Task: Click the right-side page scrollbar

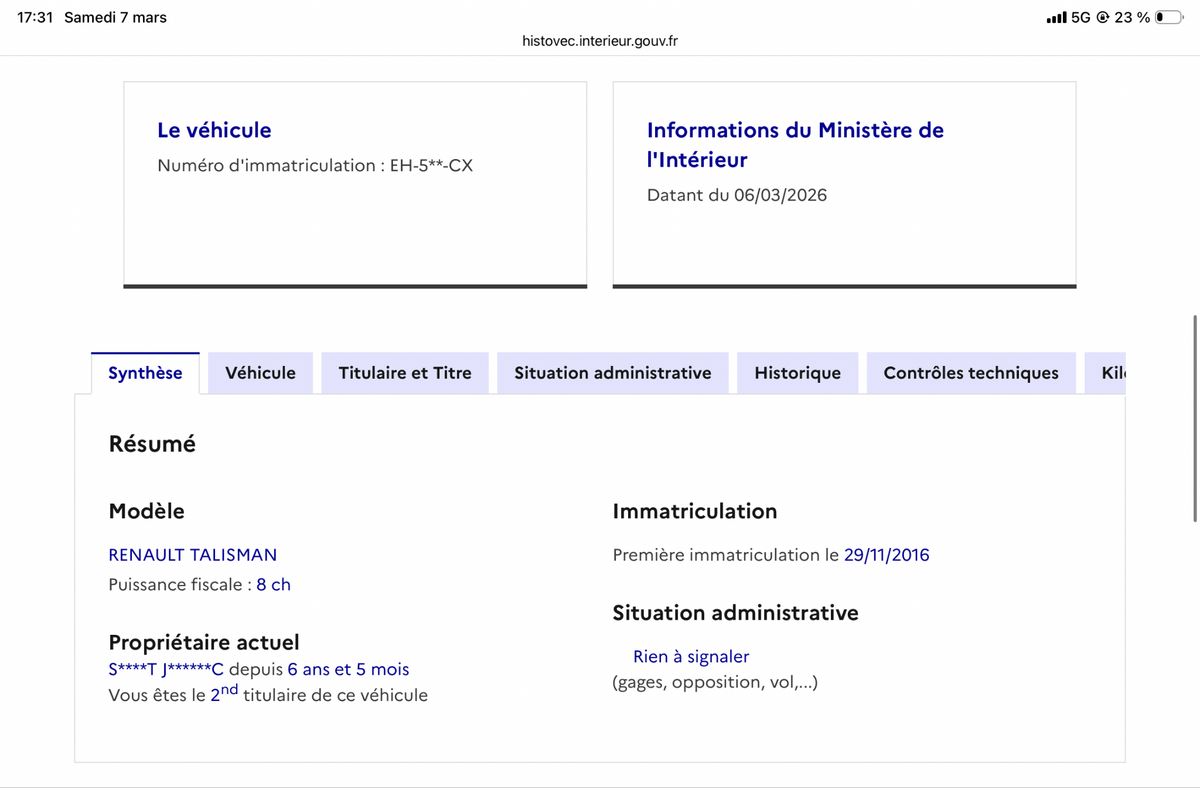Action: [1193, 420]
